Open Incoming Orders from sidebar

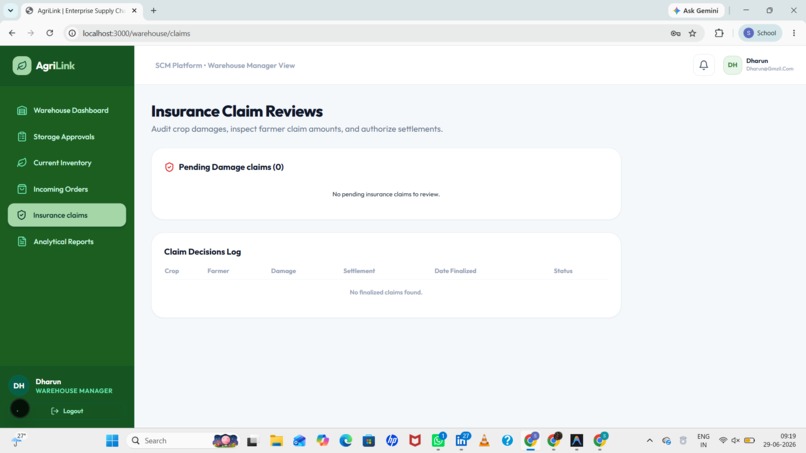67,189
